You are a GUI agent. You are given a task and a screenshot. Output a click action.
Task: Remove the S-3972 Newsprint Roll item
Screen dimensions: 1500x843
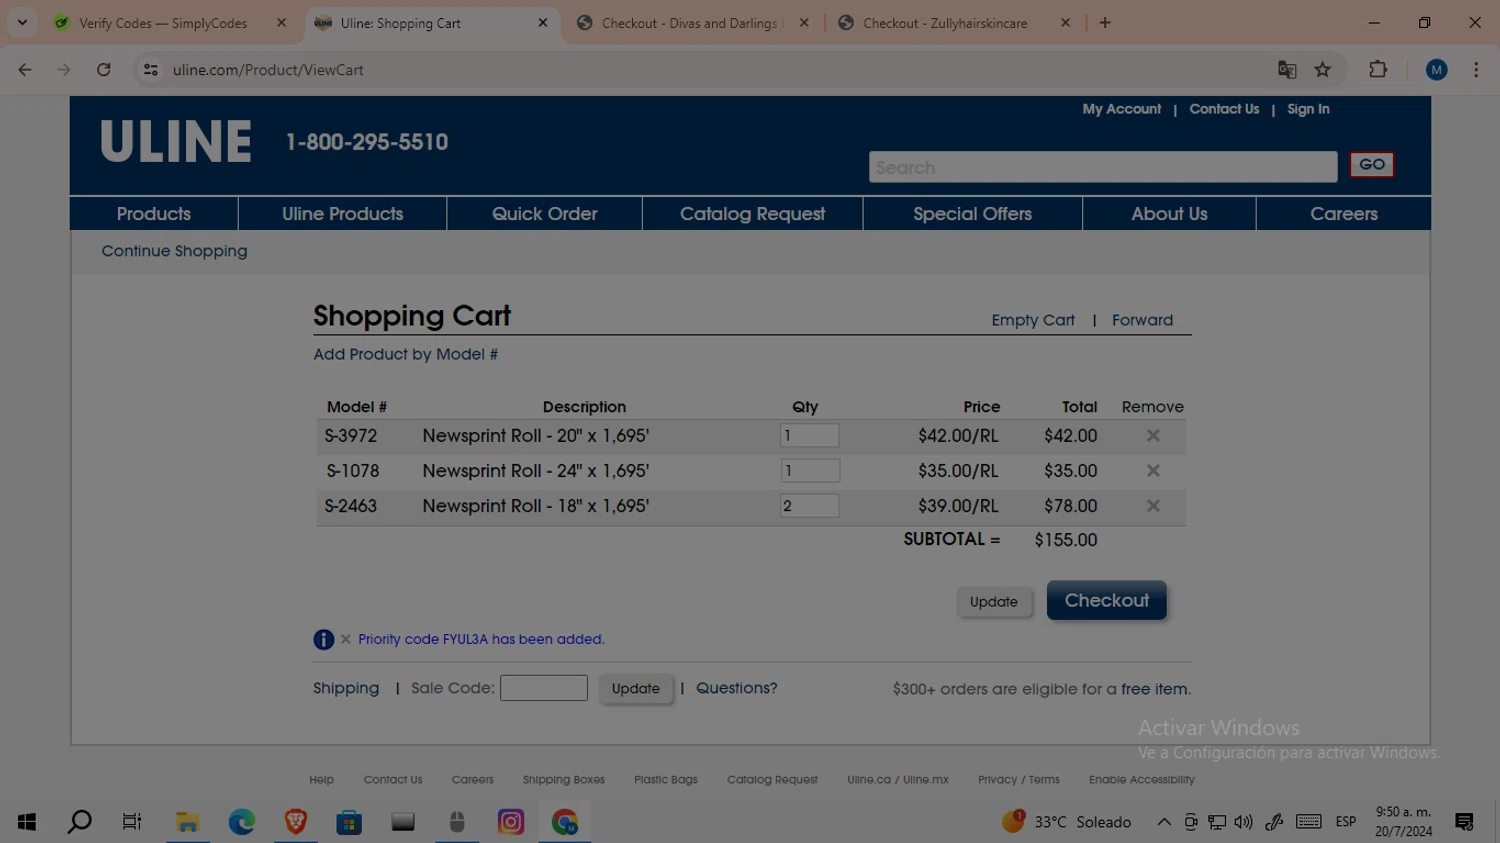pos(1153,436)
